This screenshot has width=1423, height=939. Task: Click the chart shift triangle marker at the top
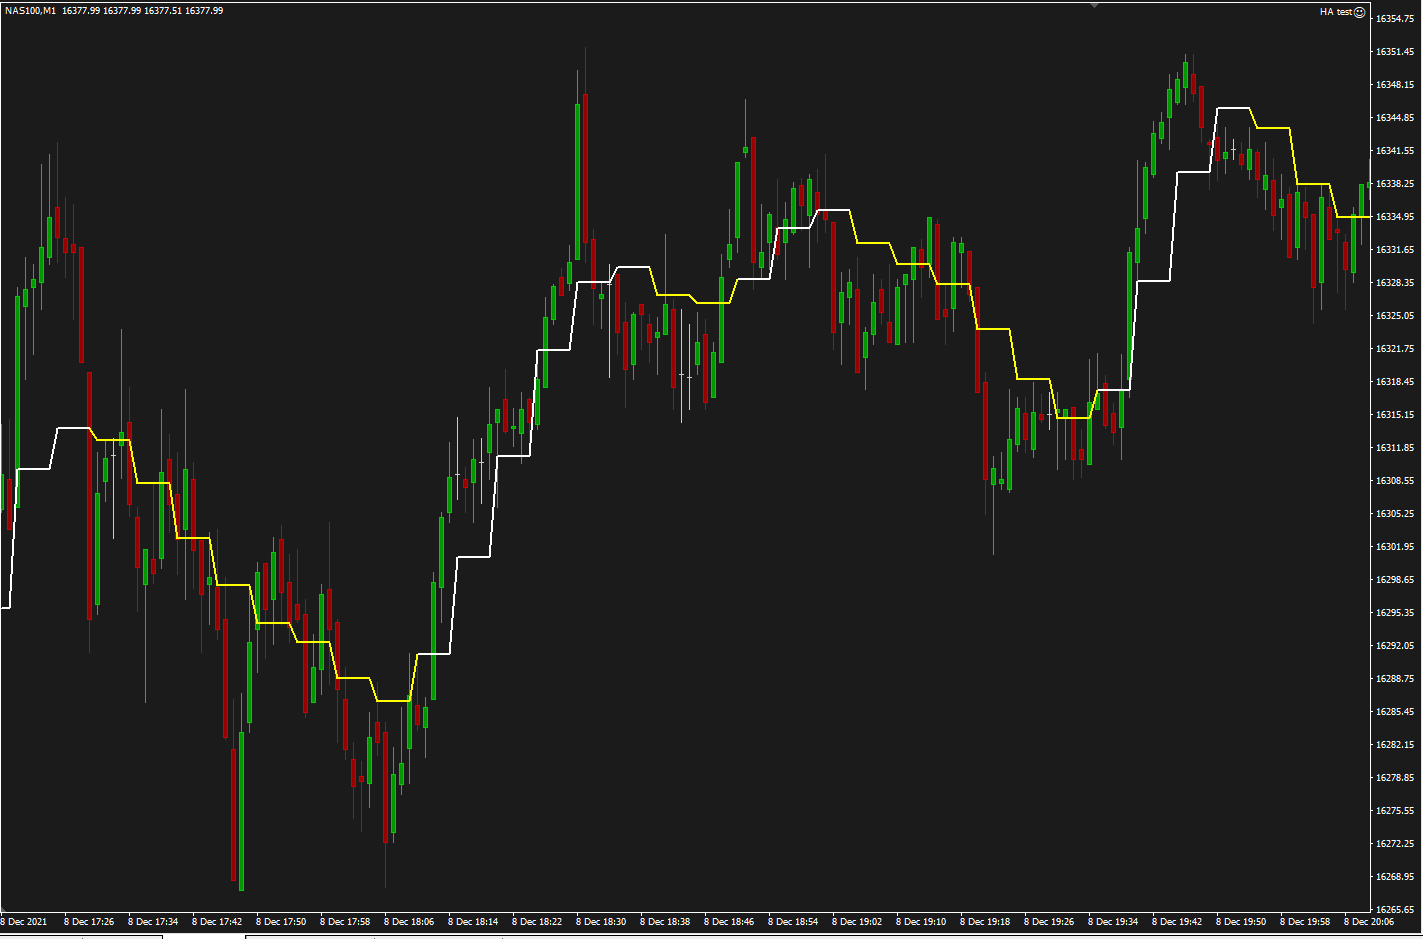coord(1095,5)
